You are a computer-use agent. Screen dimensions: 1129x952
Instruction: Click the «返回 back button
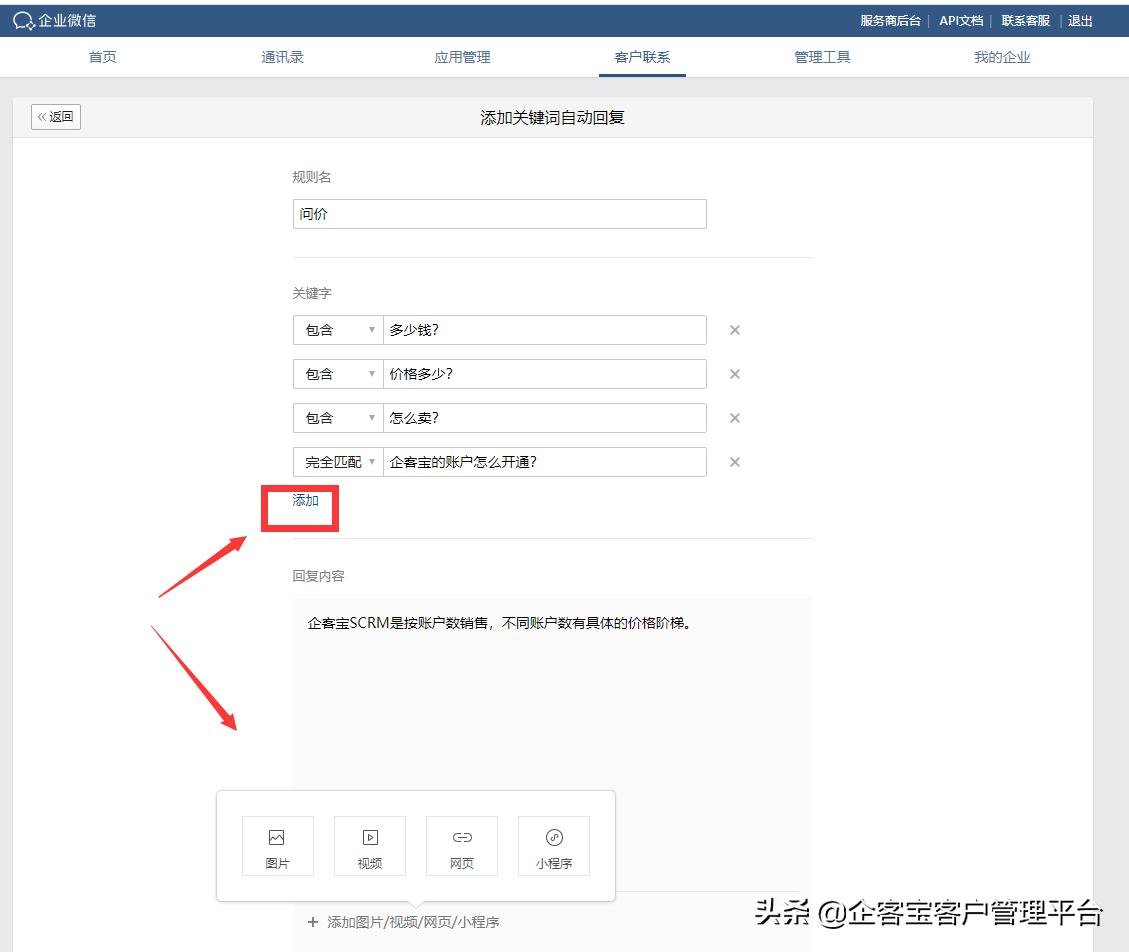[55, 116]
